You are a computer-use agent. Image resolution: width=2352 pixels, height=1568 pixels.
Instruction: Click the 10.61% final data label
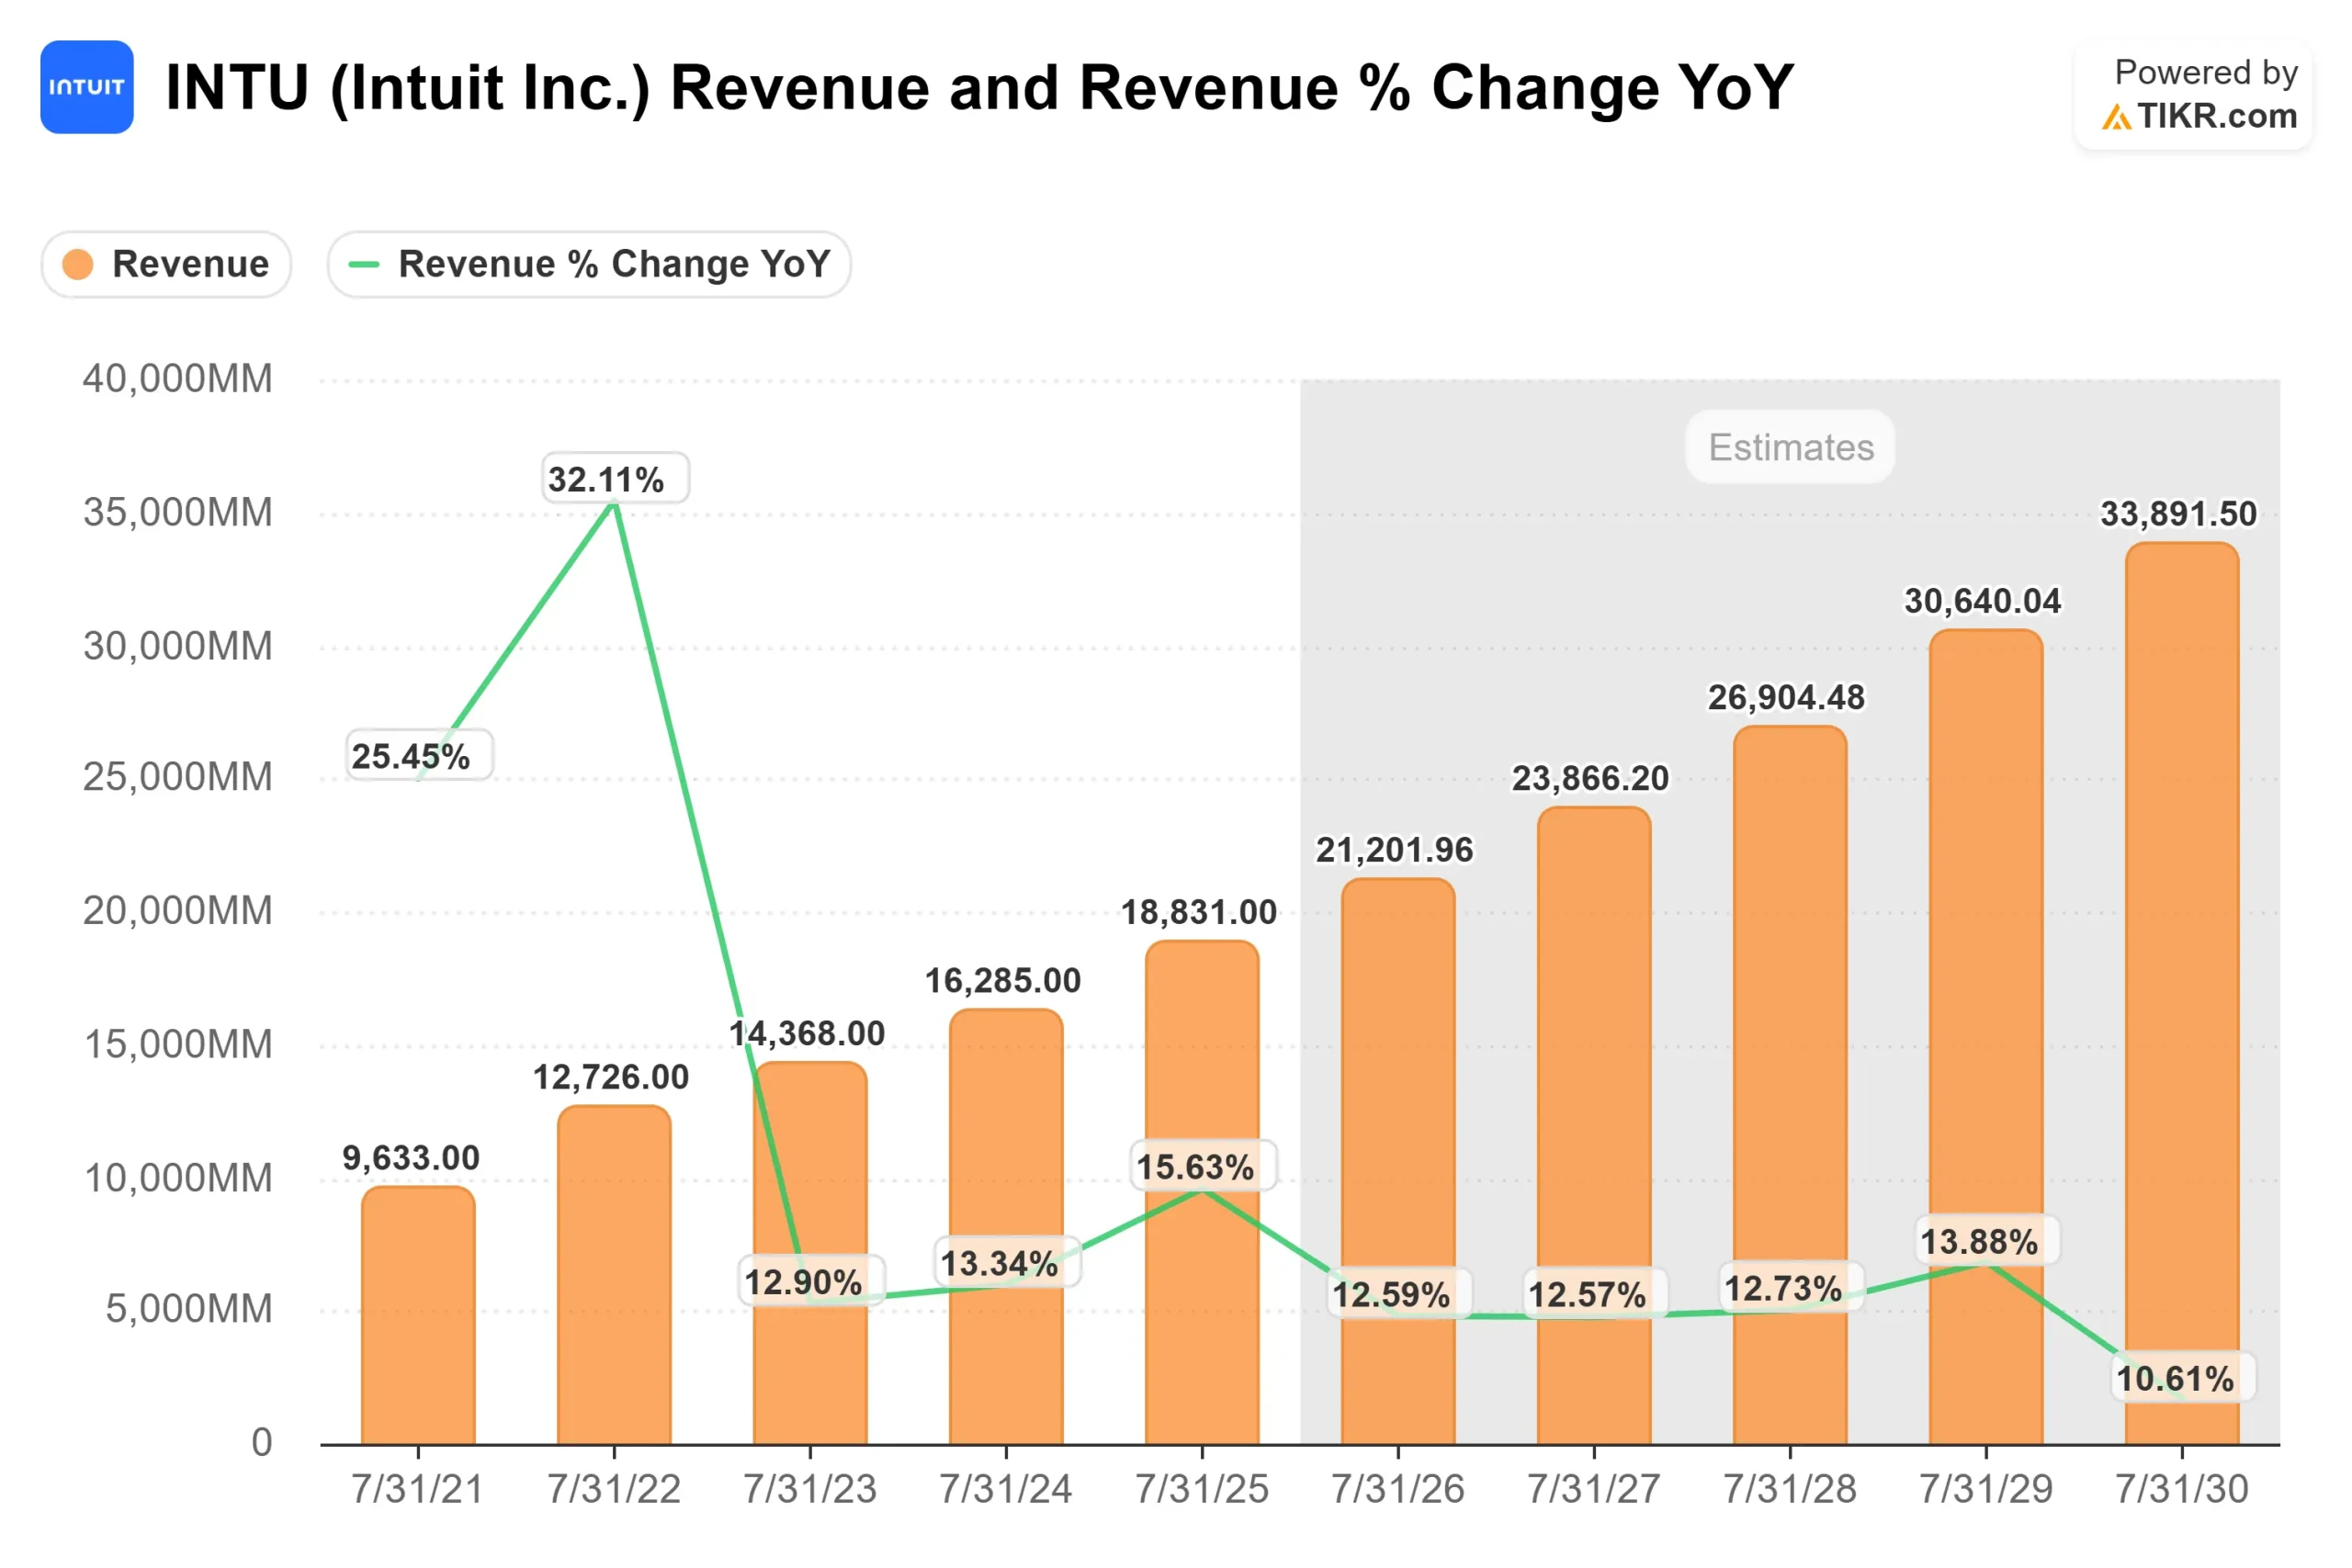2185,1377
